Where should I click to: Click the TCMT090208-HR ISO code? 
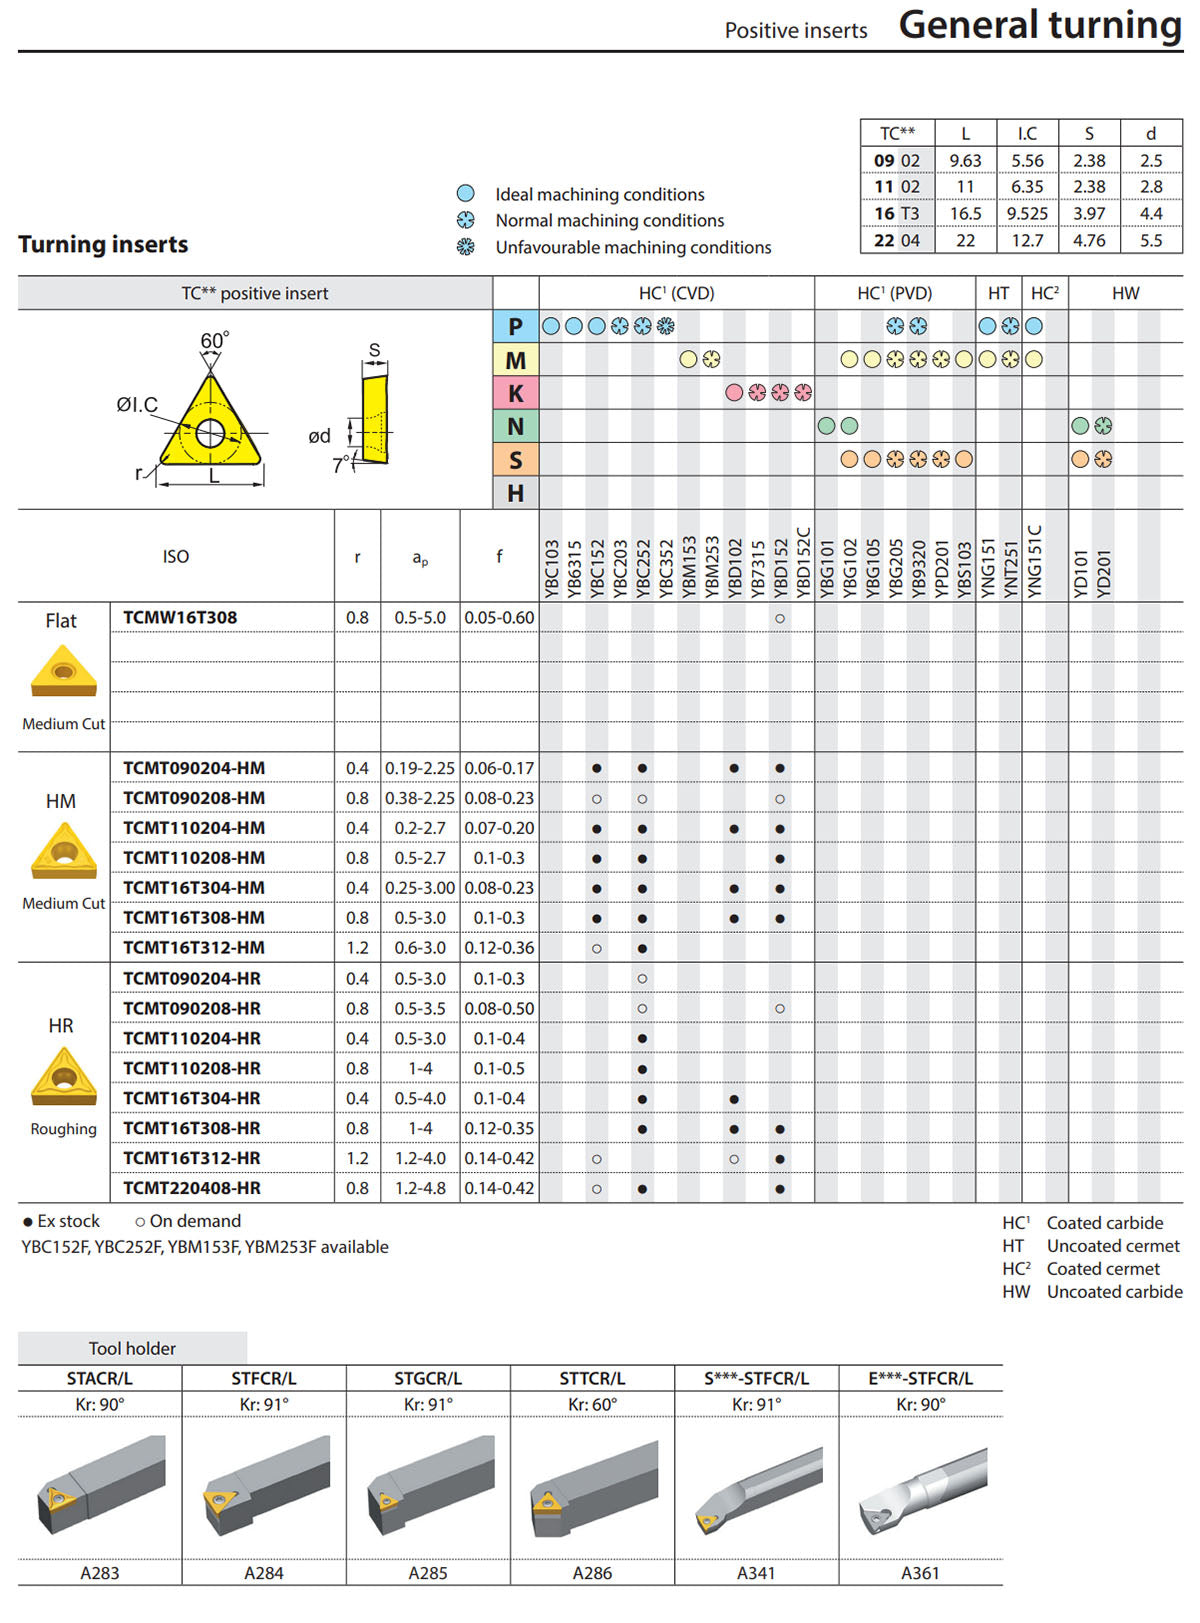(192, 1008)
